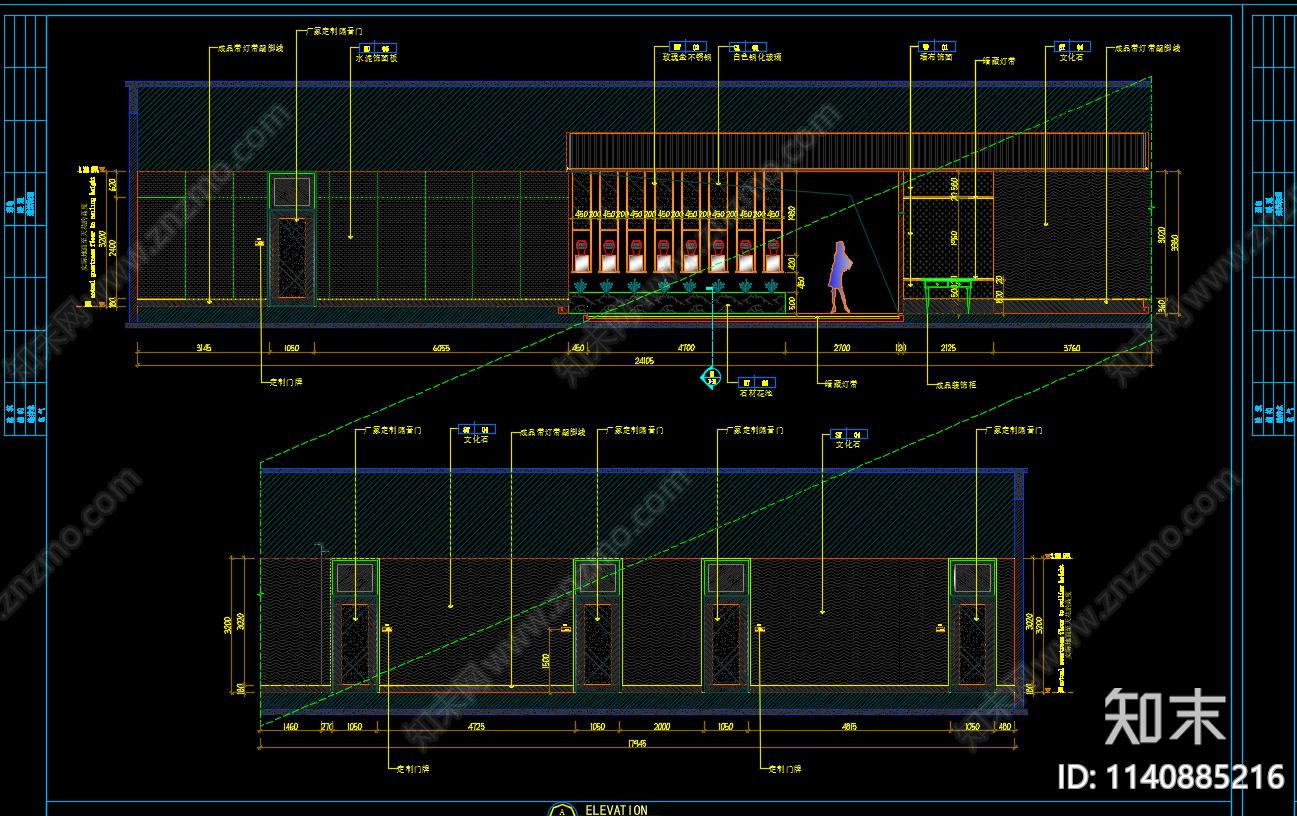Click the vertical 1500 dimension text

click(546, 661)
